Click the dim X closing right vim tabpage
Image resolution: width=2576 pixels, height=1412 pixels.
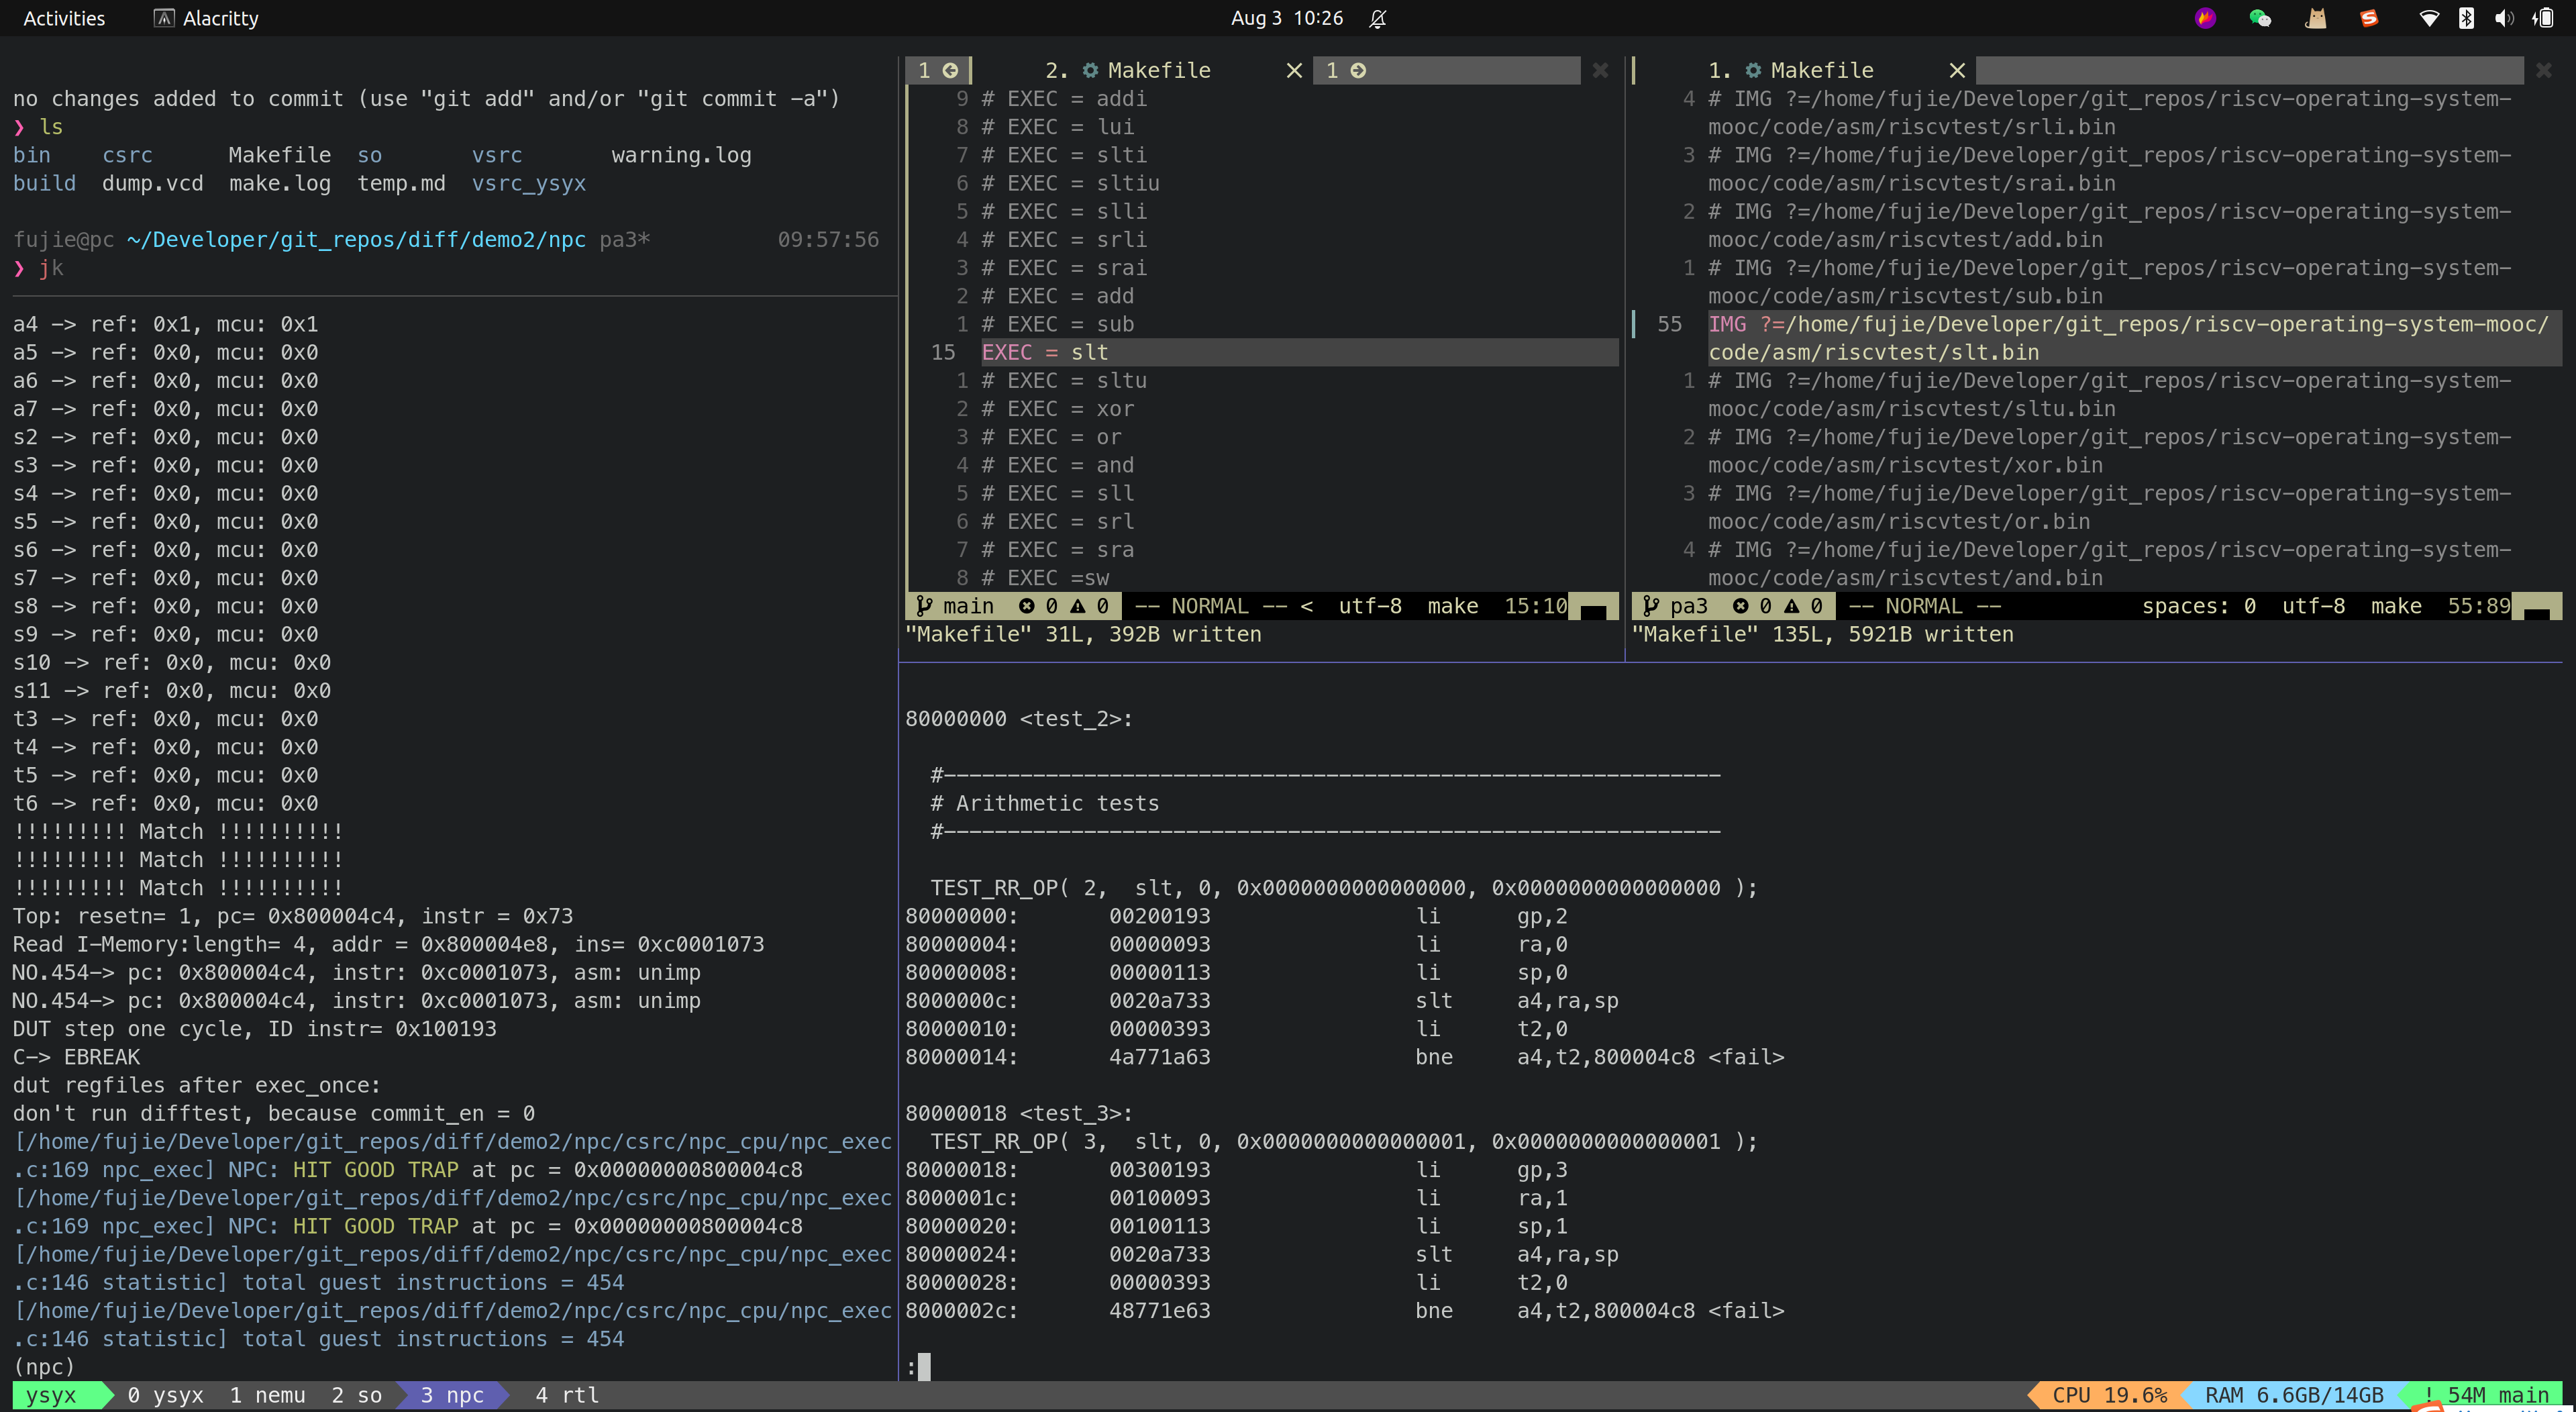click(x=2543, y=70)
